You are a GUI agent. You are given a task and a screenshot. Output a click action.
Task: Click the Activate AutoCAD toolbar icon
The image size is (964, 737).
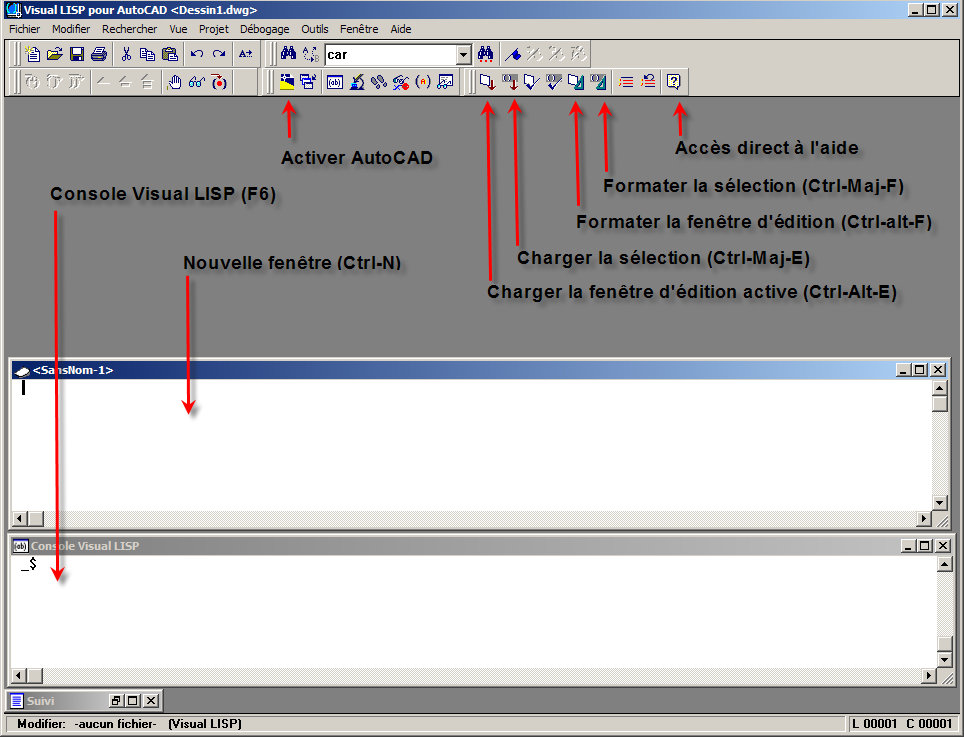(x=288, y=82)
